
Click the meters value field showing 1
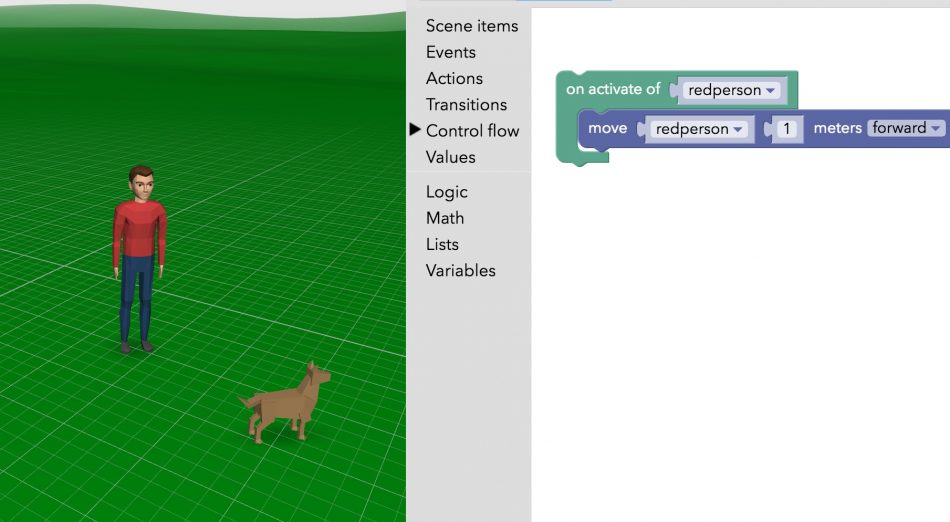(786, 128)
